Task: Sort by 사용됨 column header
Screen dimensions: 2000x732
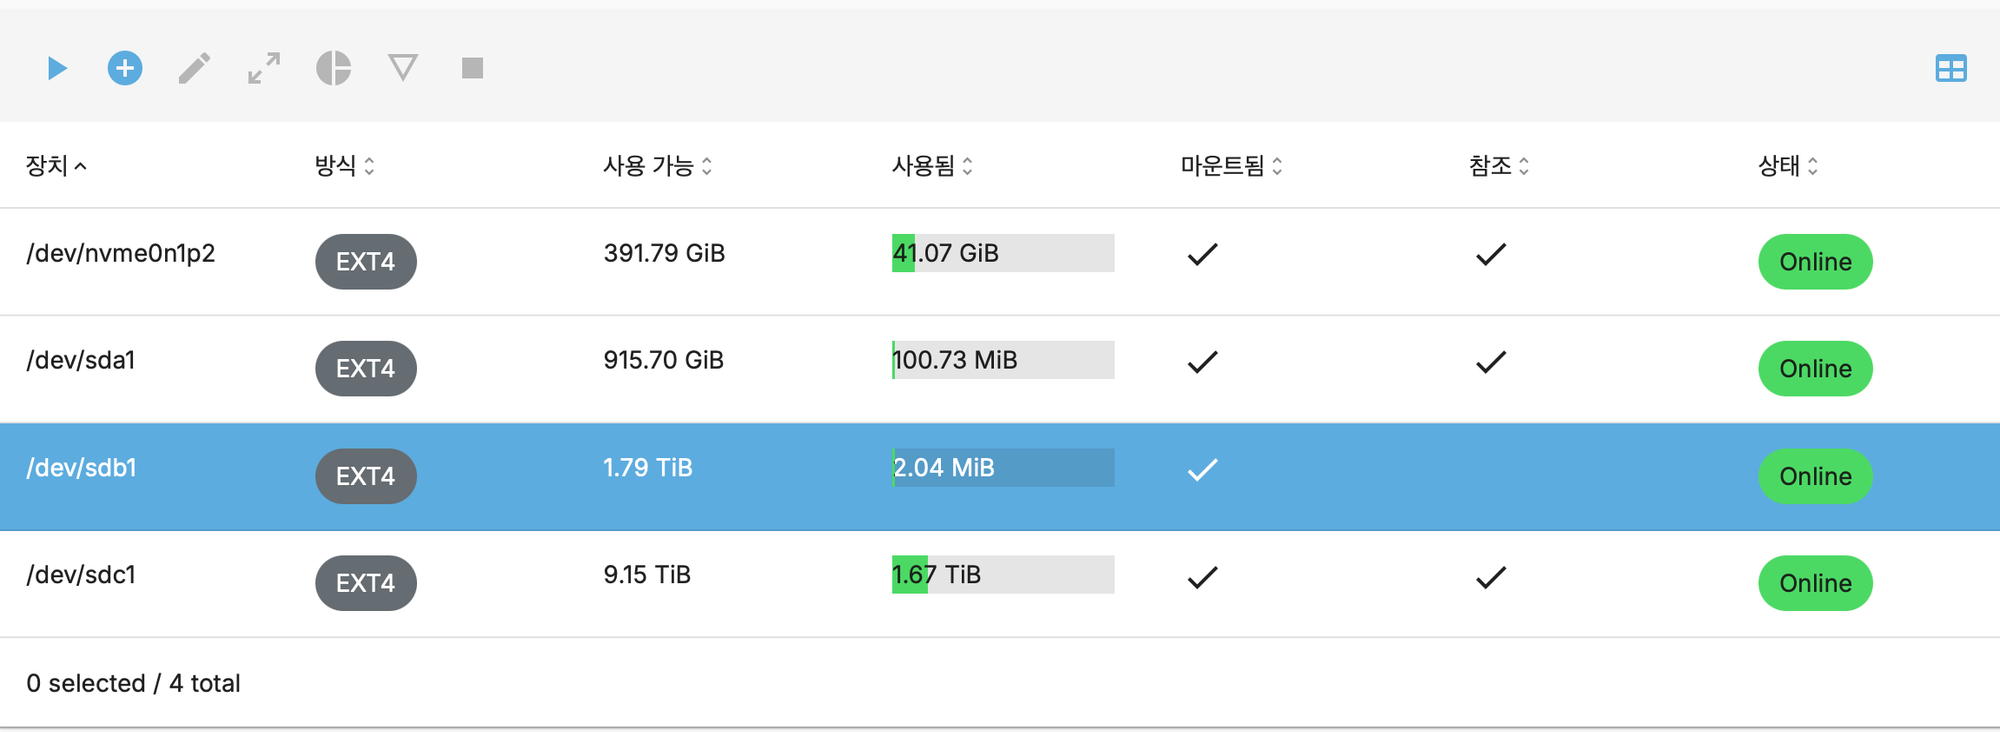Action: 932,166
